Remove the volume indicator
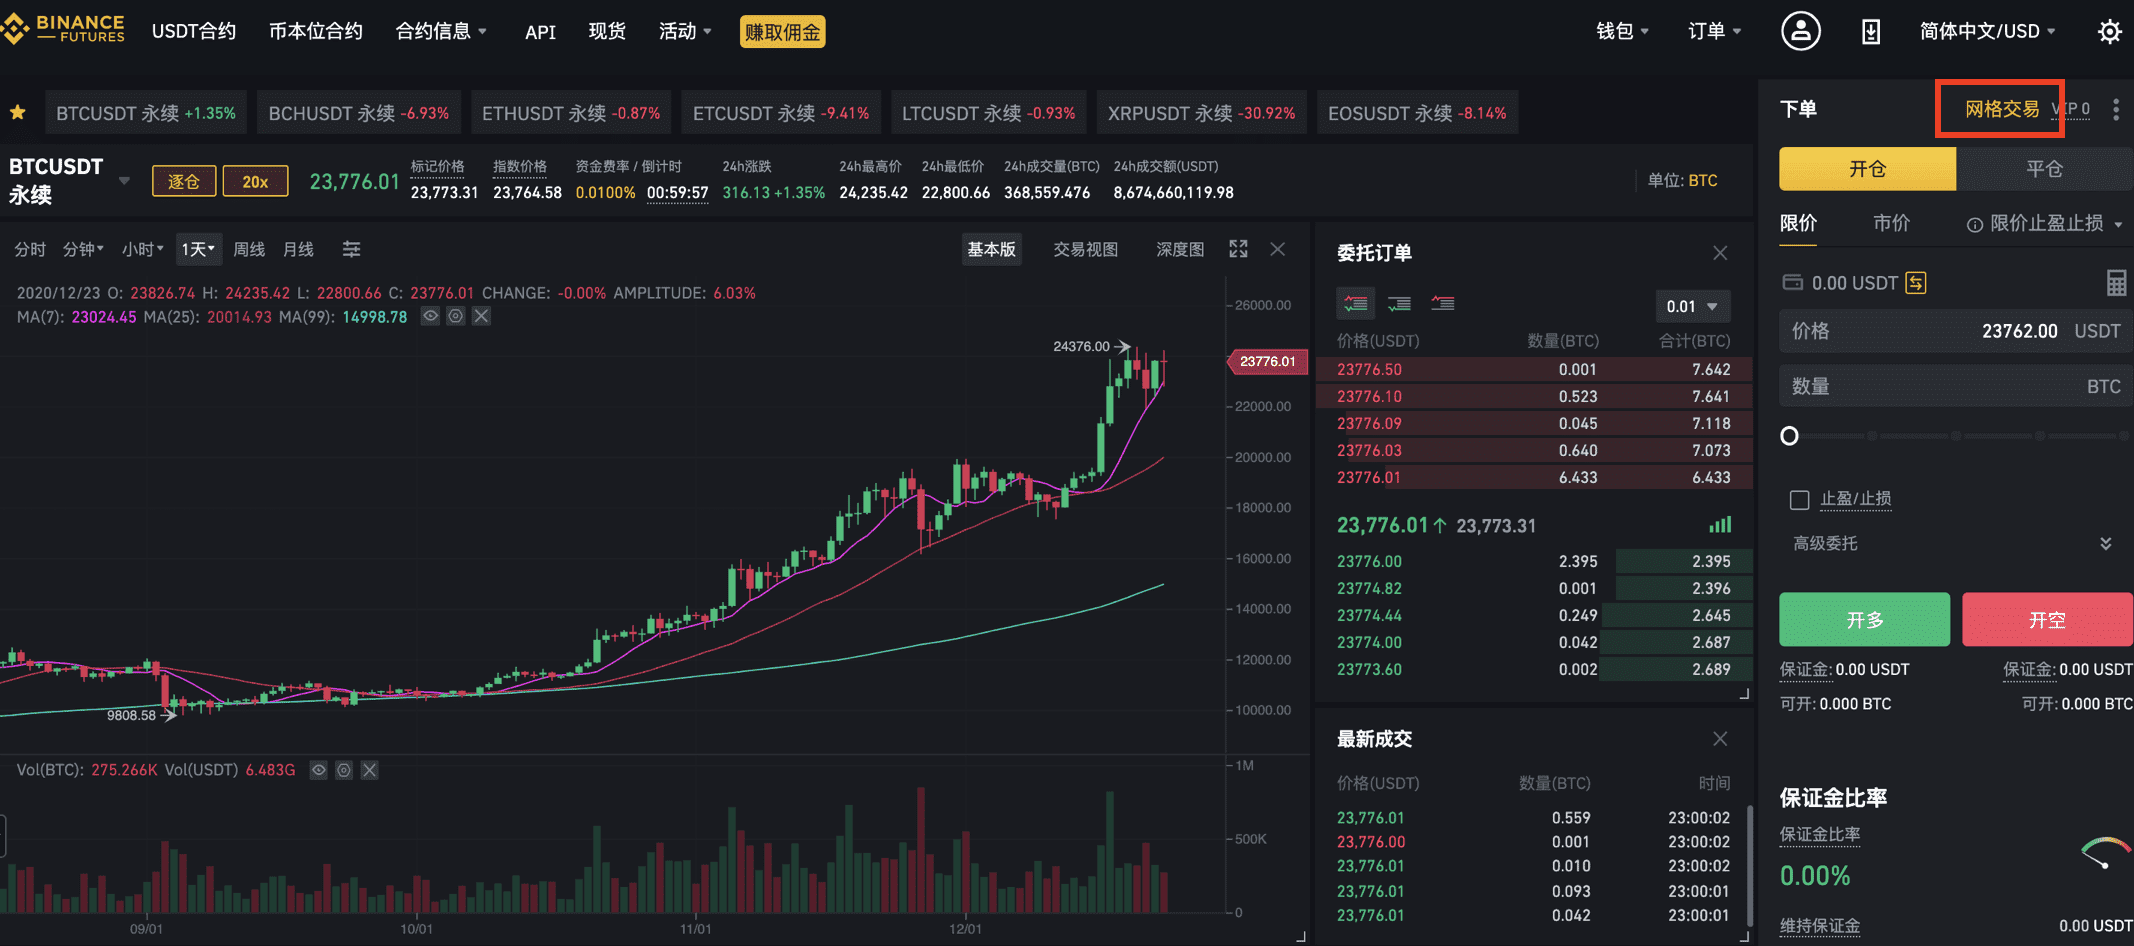Image resolution: width=2134 pixels, height=946 pixels. coord(369,770)
